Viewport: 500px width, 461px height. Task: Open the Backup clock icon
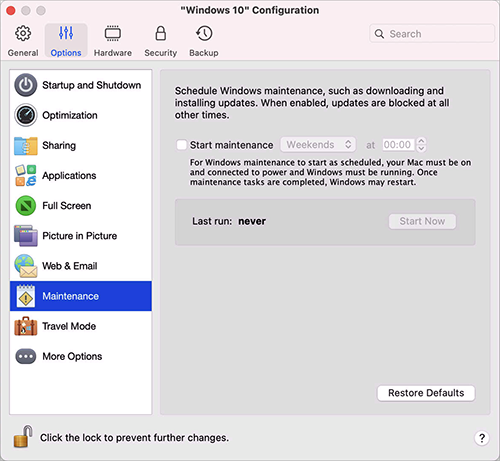pyautogui.click(x=204, y=33)
